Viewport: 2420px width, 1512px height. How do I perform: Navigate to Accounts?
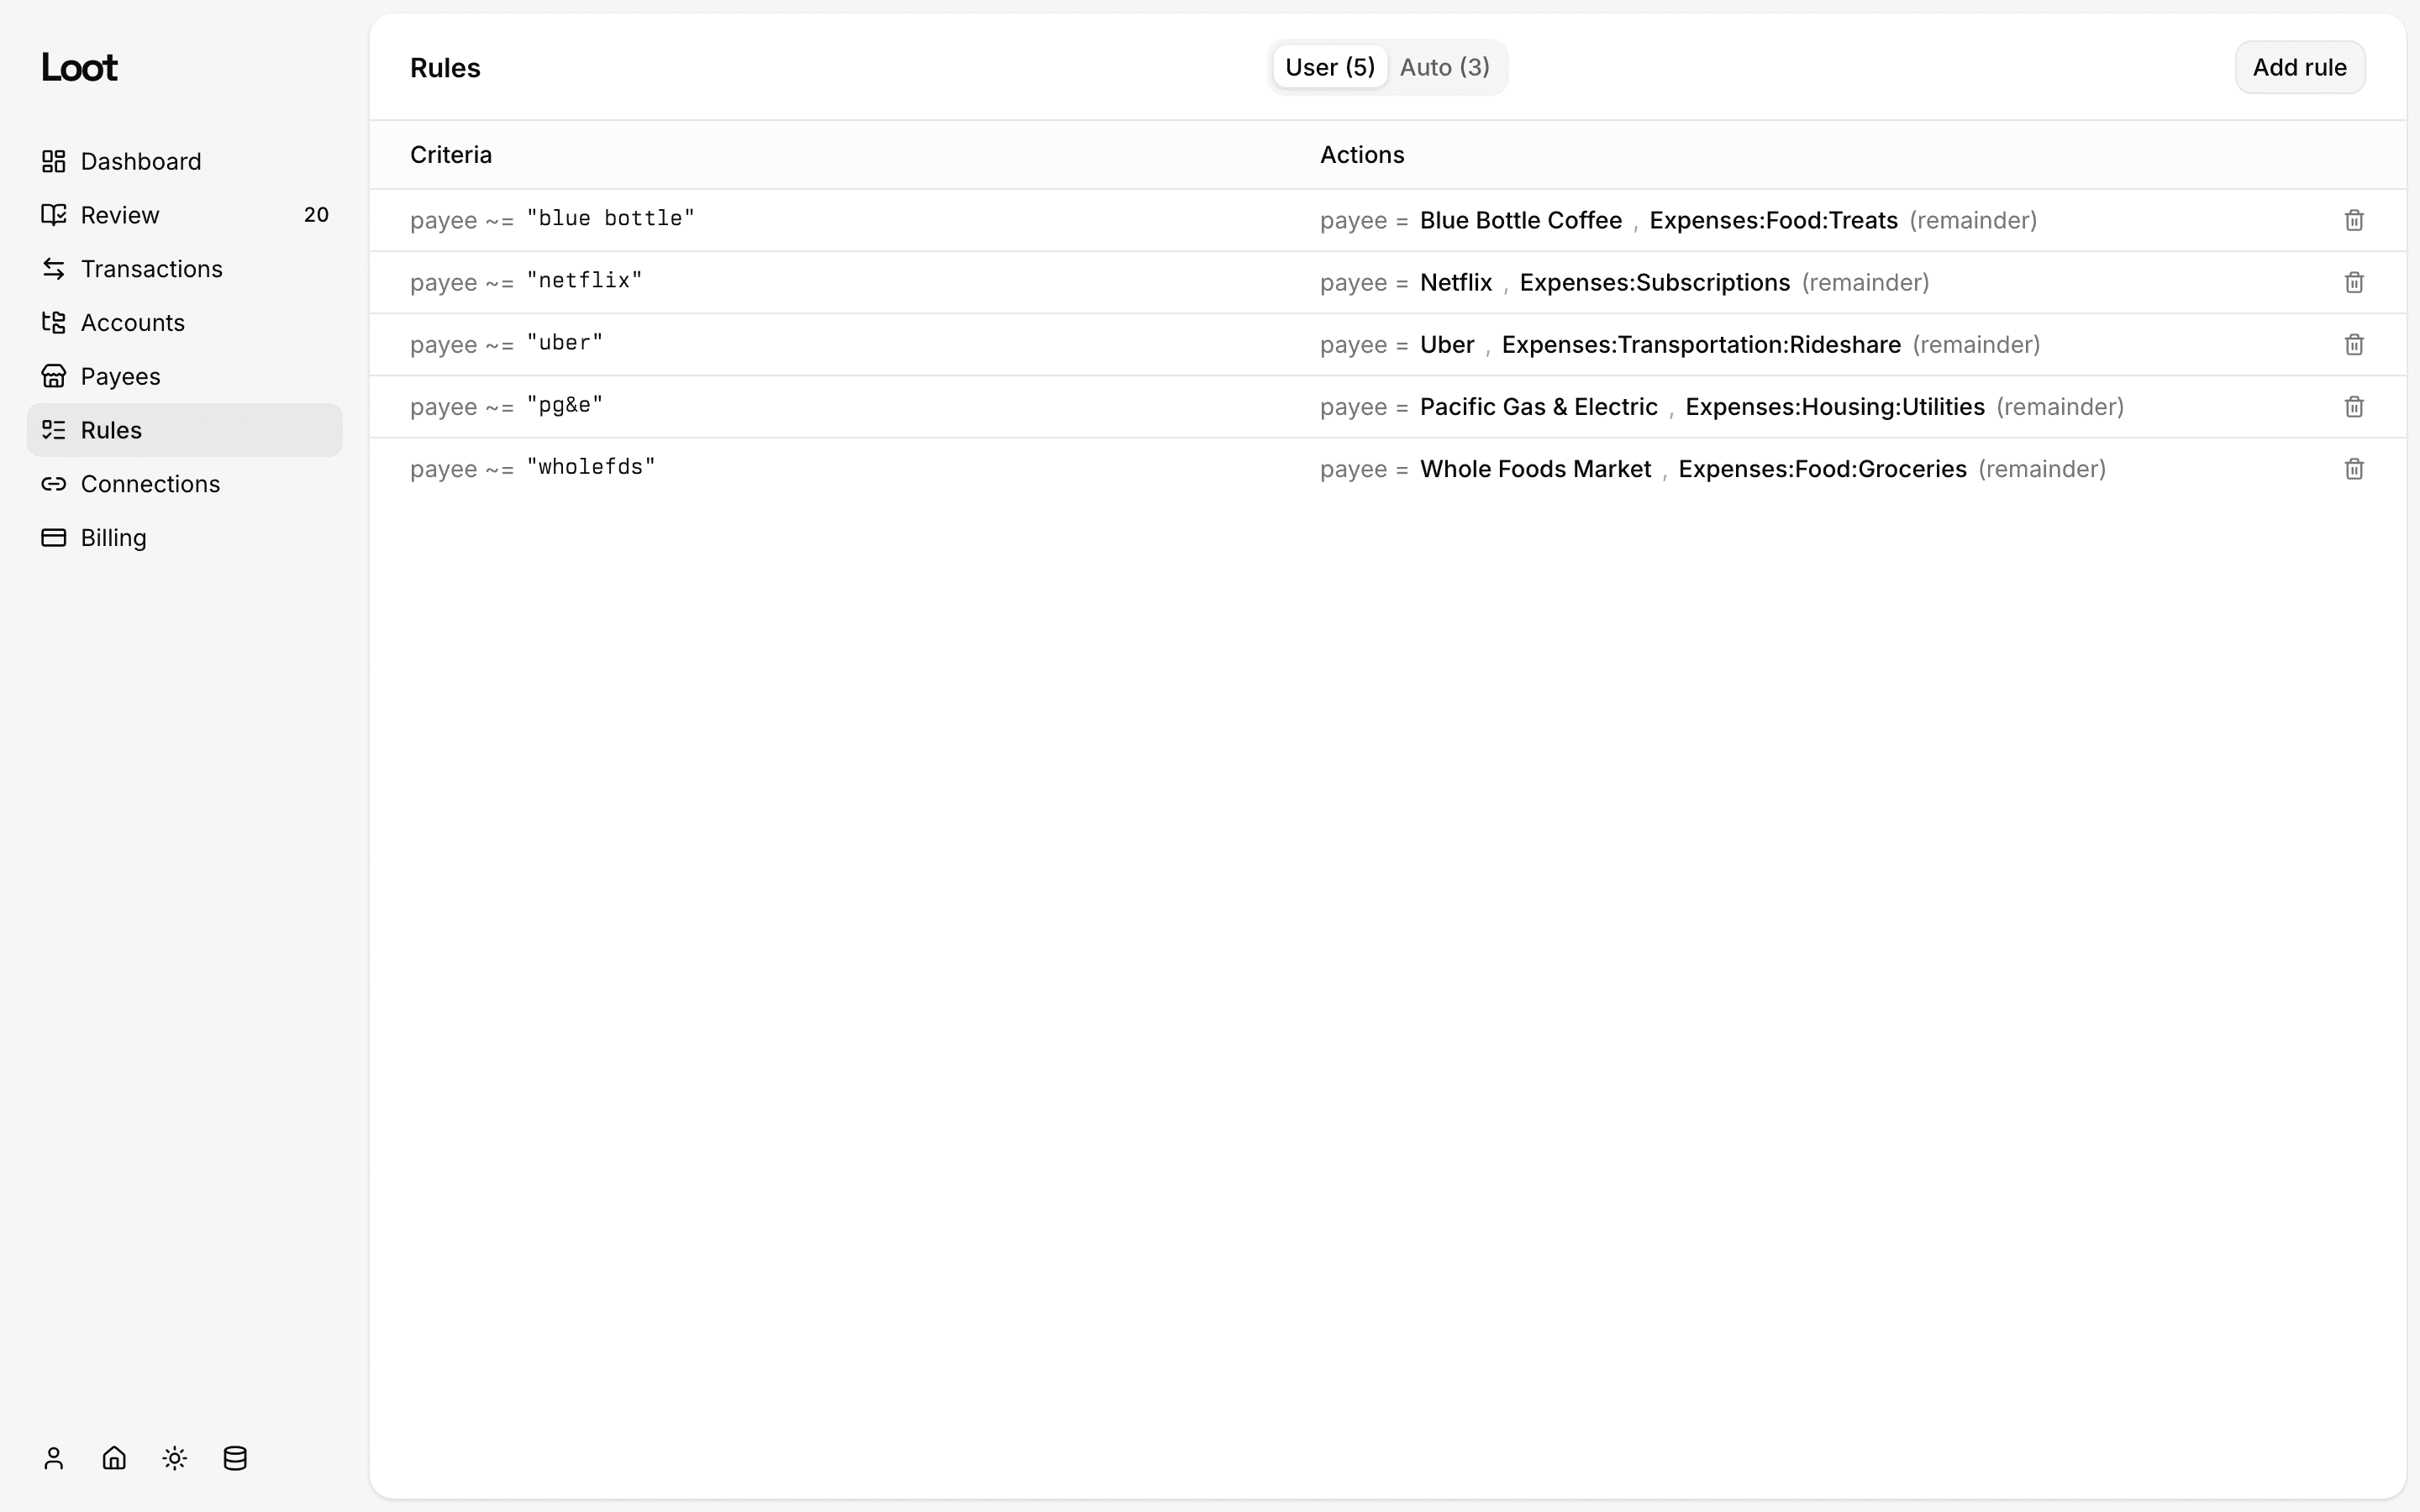[184, 323]
